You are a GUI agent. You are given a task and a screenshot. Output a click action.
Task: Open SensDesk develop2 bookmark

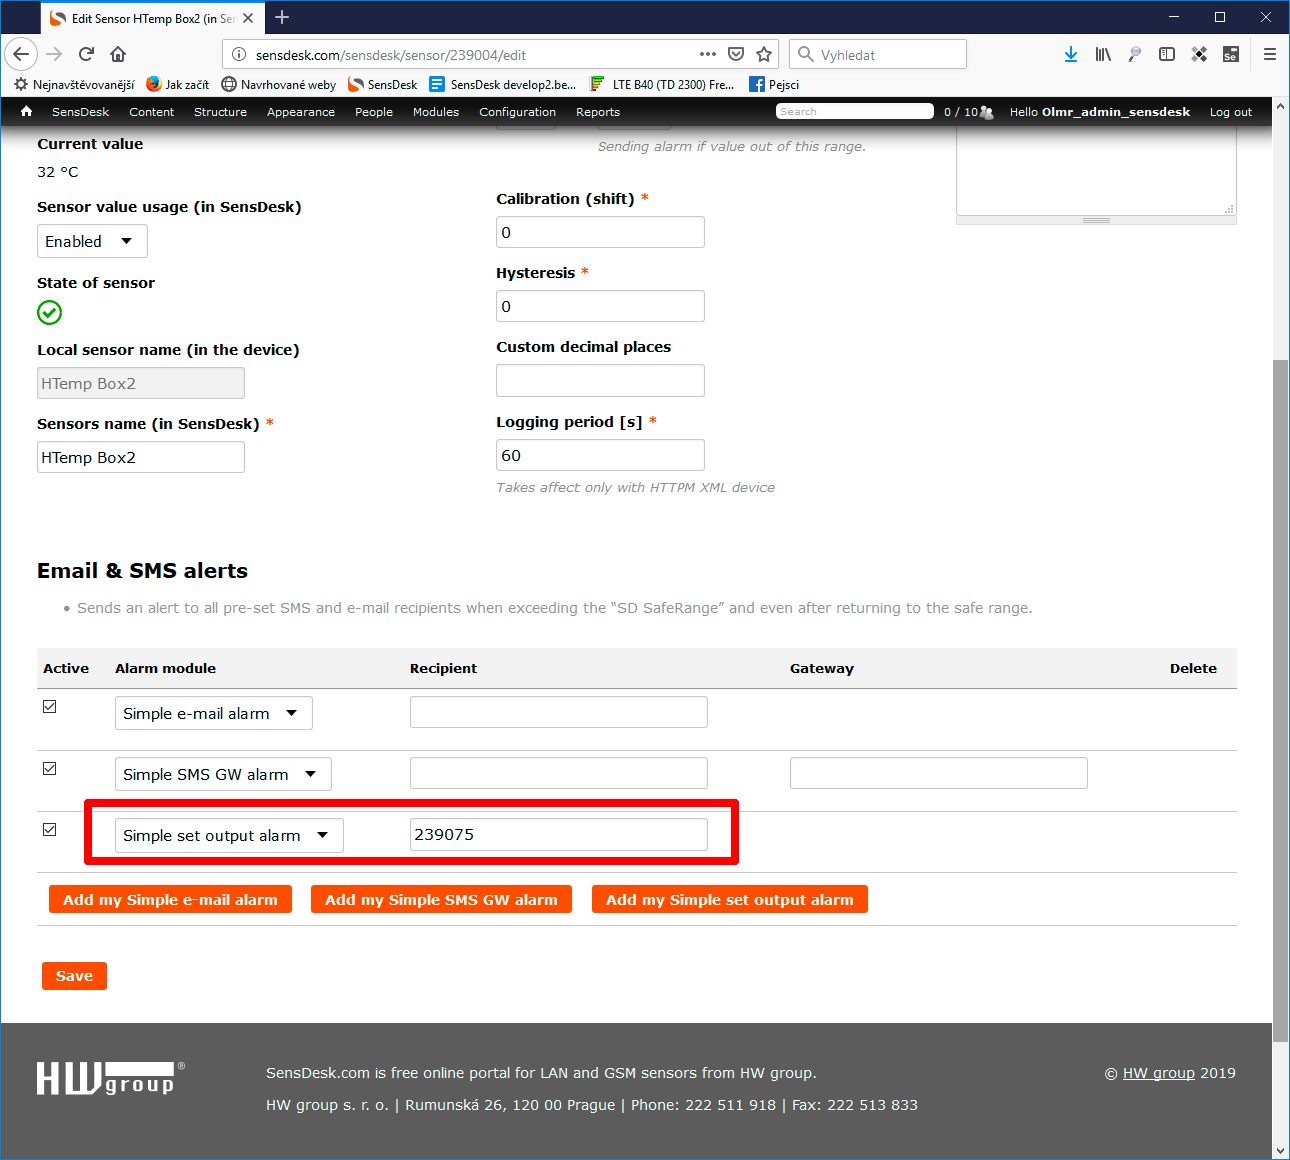(503, 84)
